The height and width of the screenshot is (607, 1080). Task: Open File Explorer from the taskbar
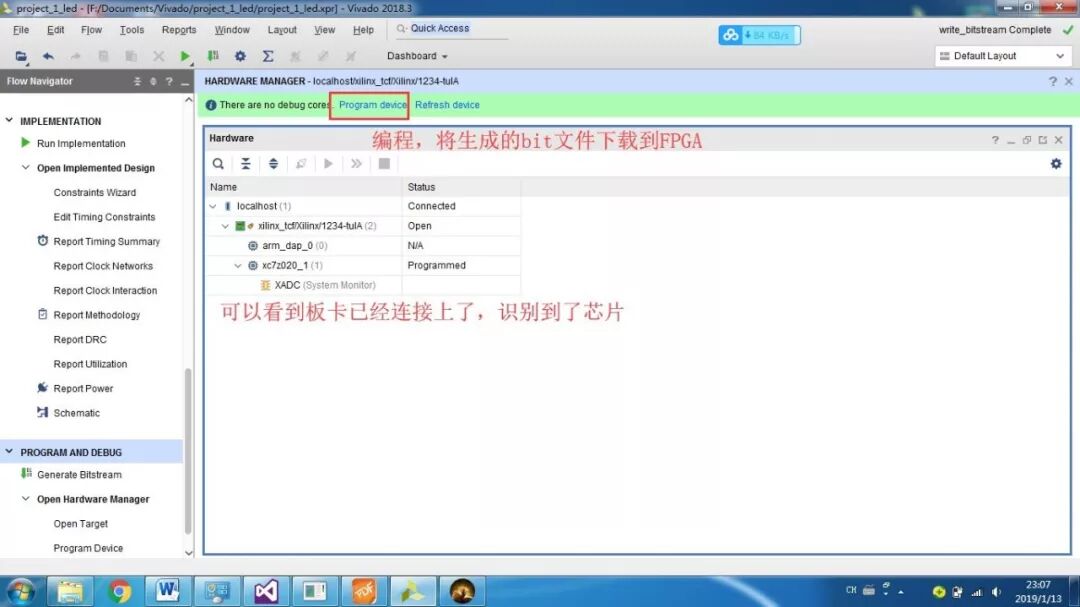[70, 591]
